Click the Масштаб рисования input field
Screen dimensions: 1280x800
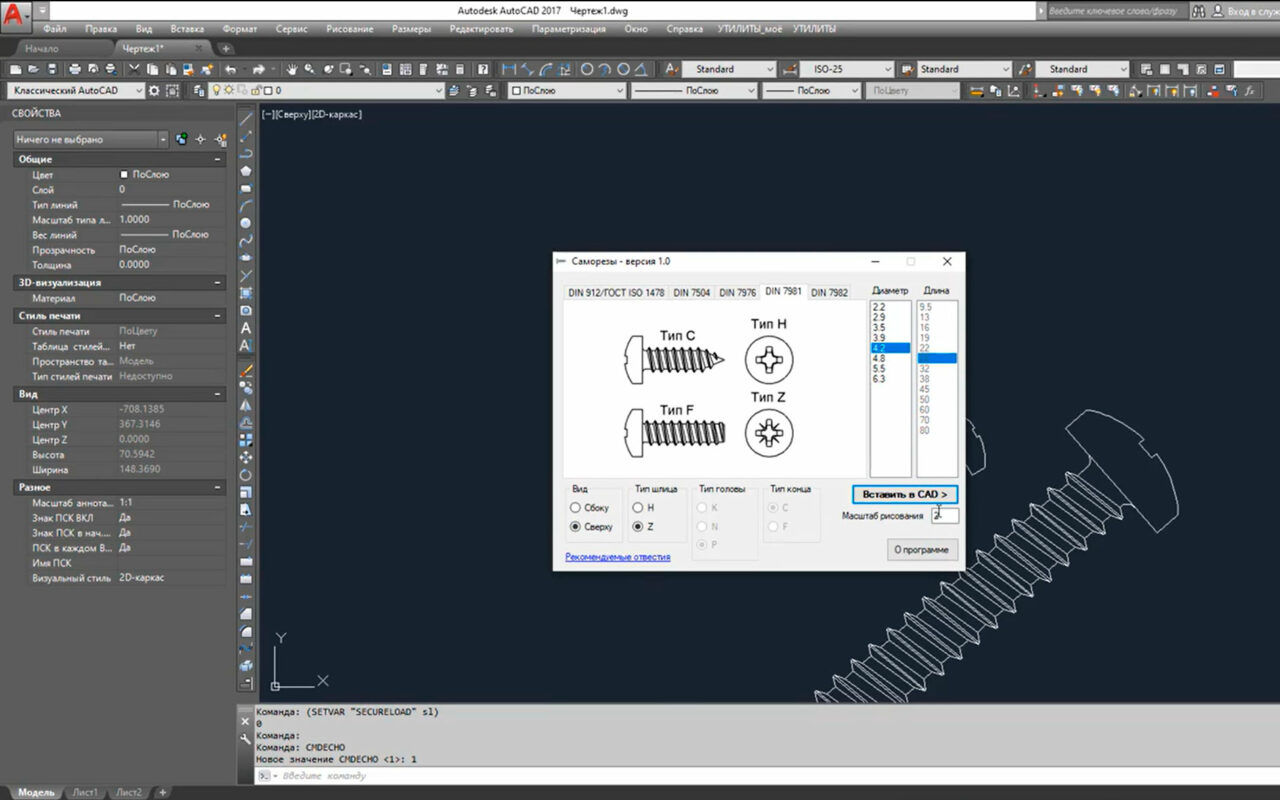(945, 516)
